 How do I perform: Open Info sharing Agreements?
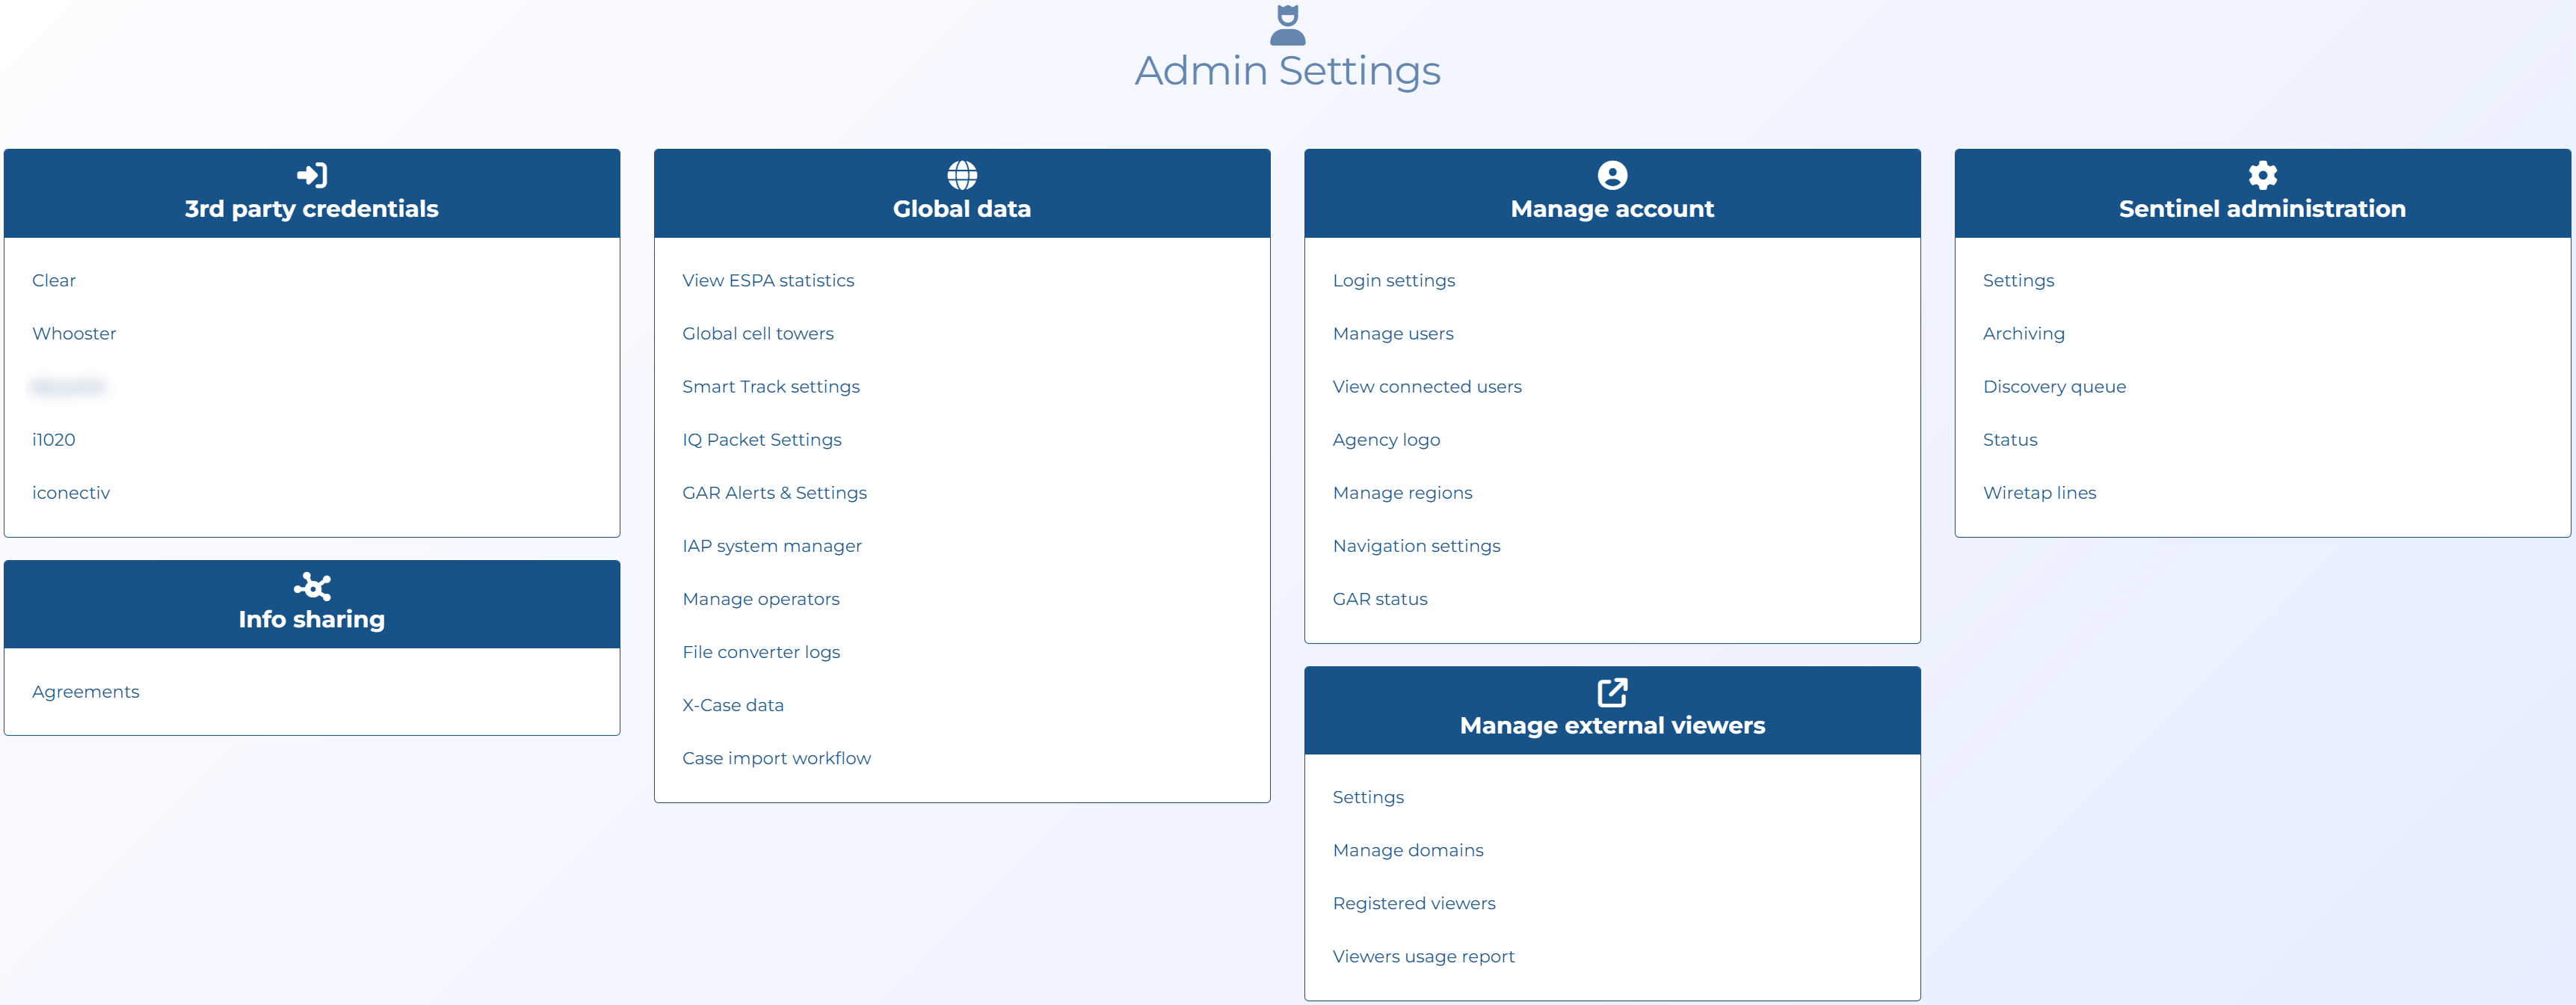85,692
